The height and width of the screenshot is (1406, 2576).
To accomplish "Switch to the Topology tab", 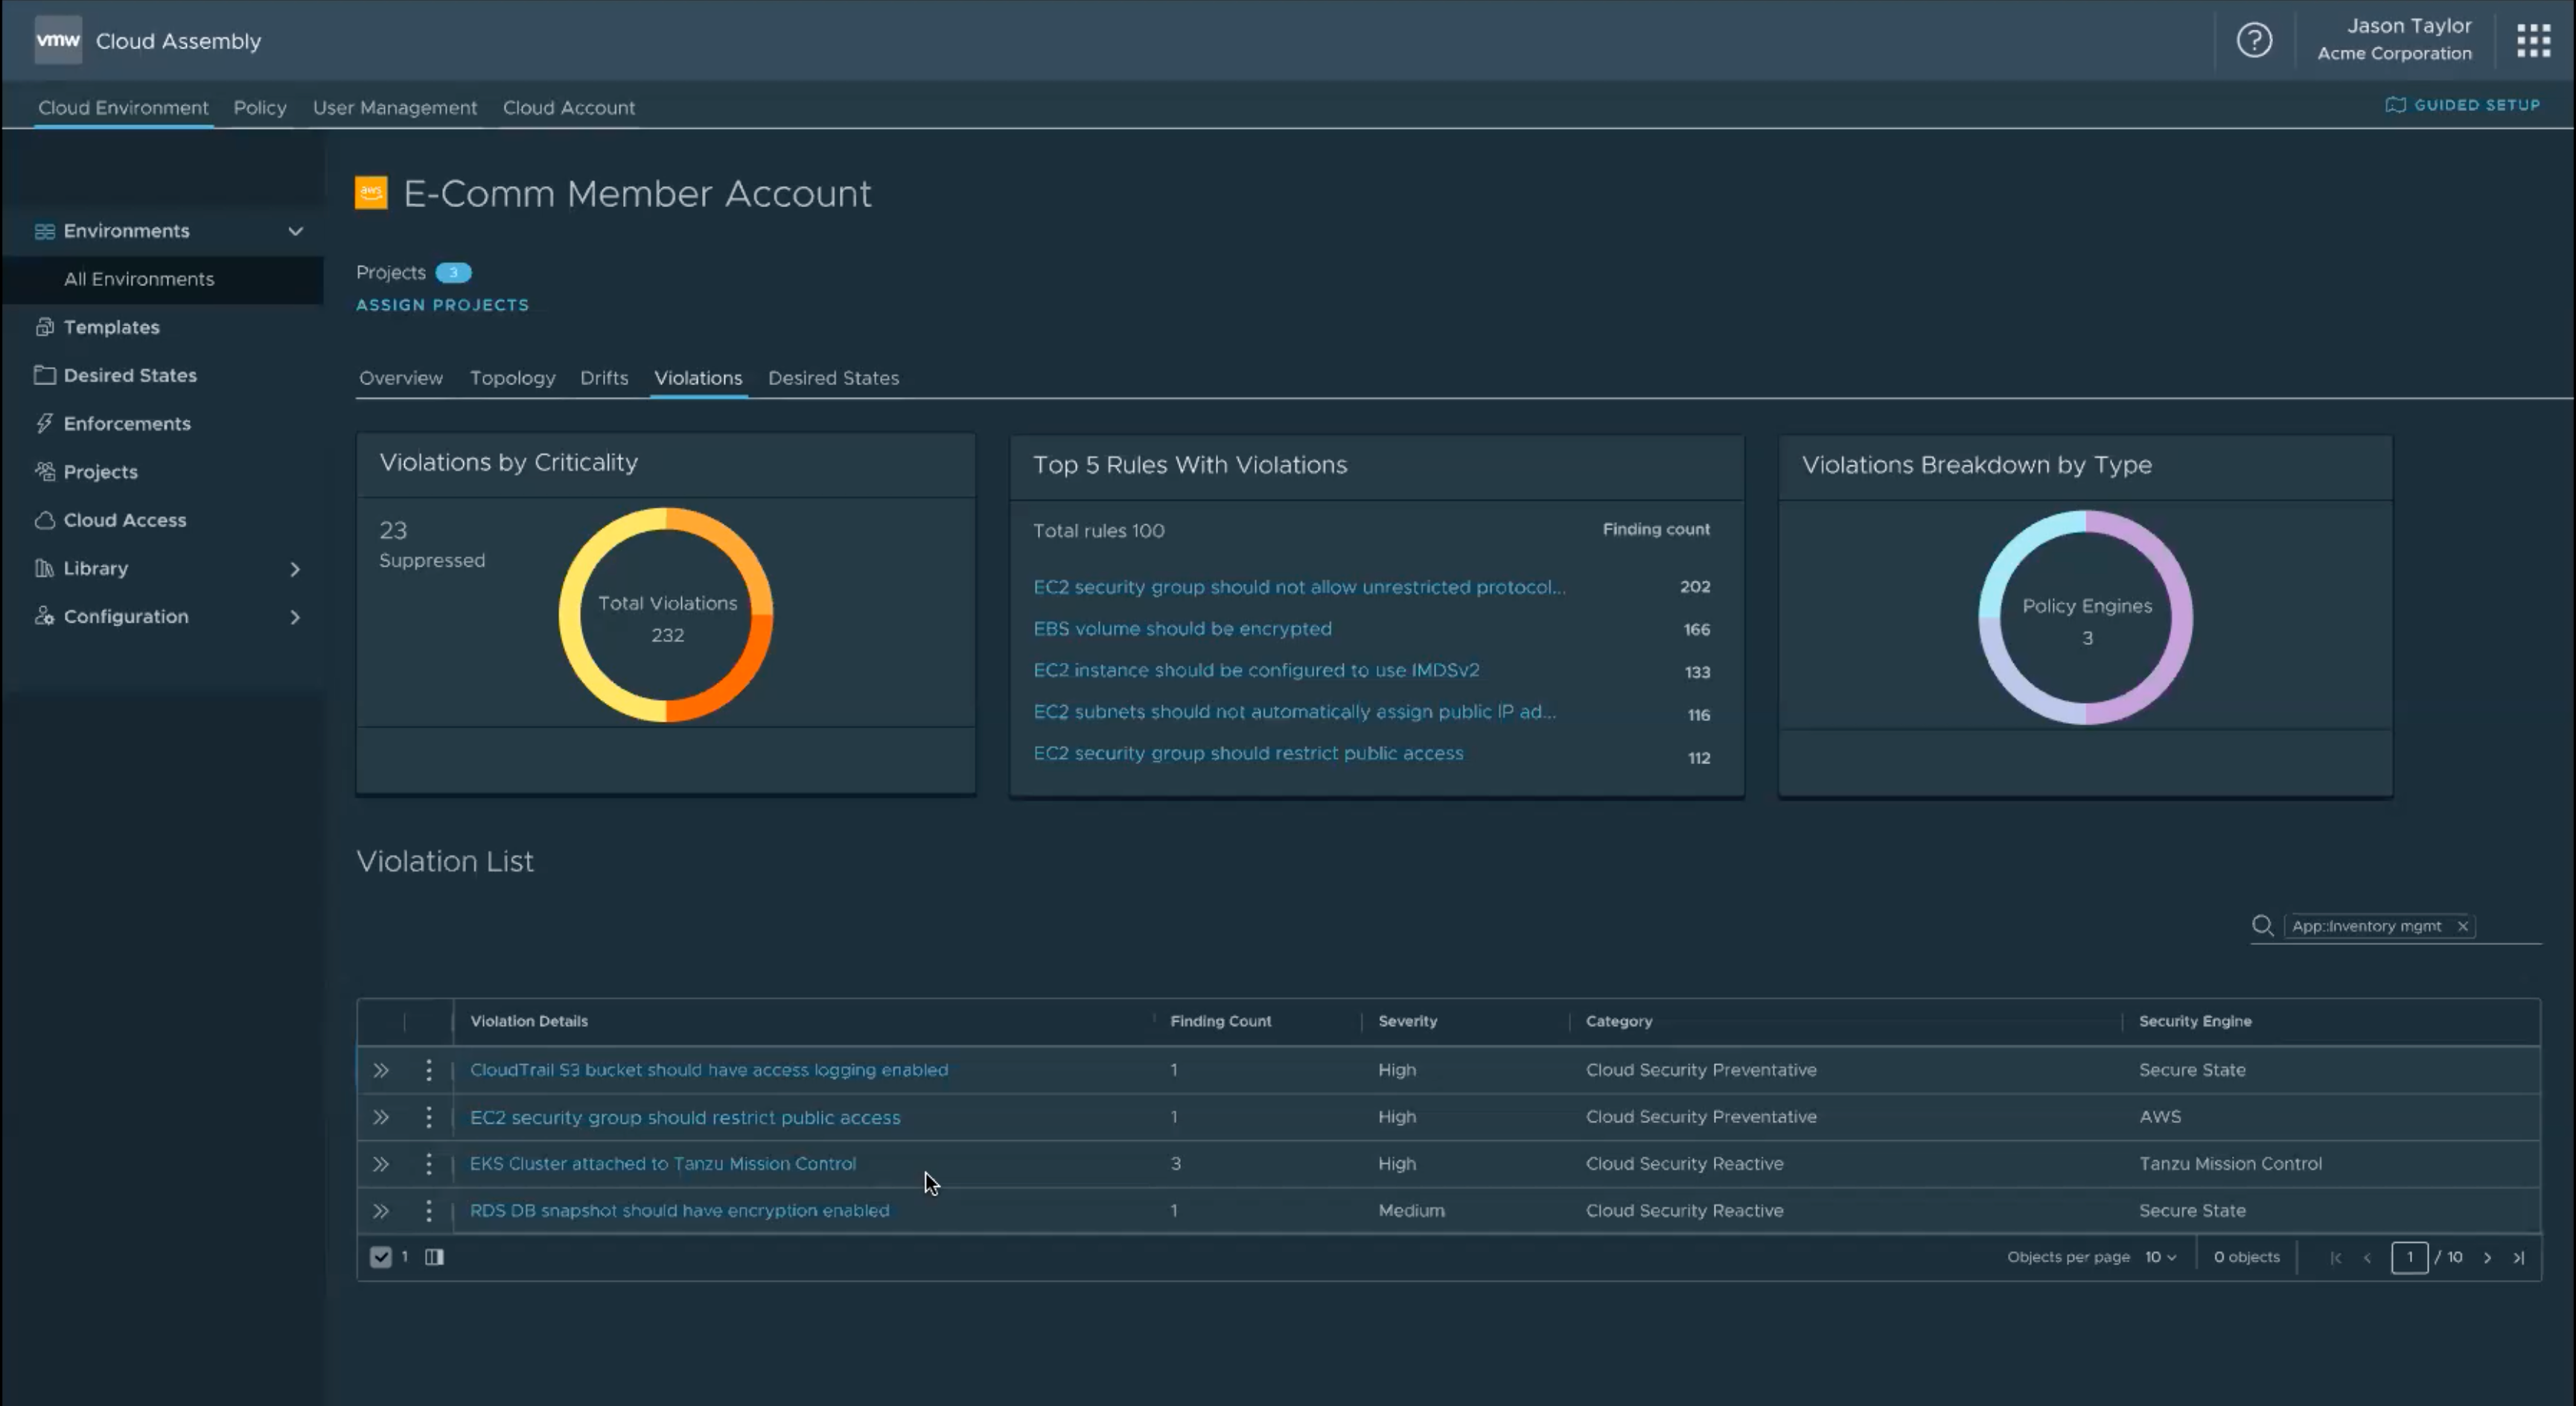I will (512, 378).
